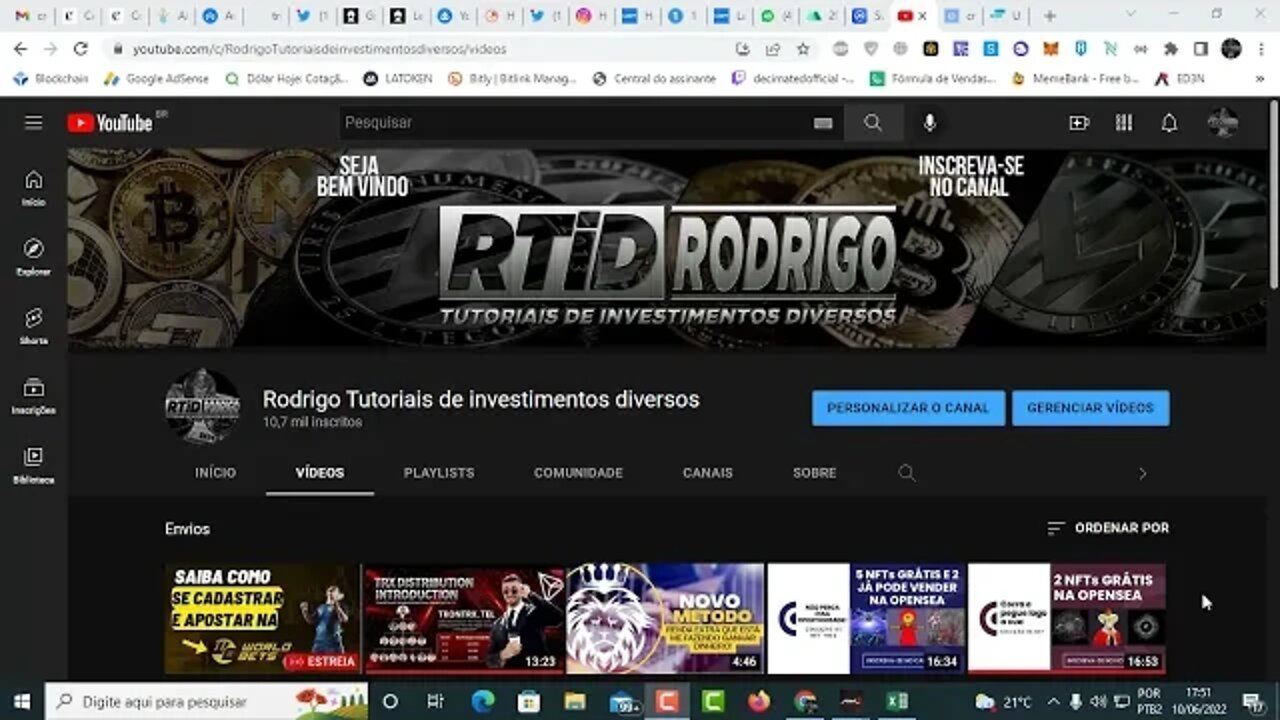Open Chrome three-dot menu
1280x720 pixels.
click(1262, 48)
